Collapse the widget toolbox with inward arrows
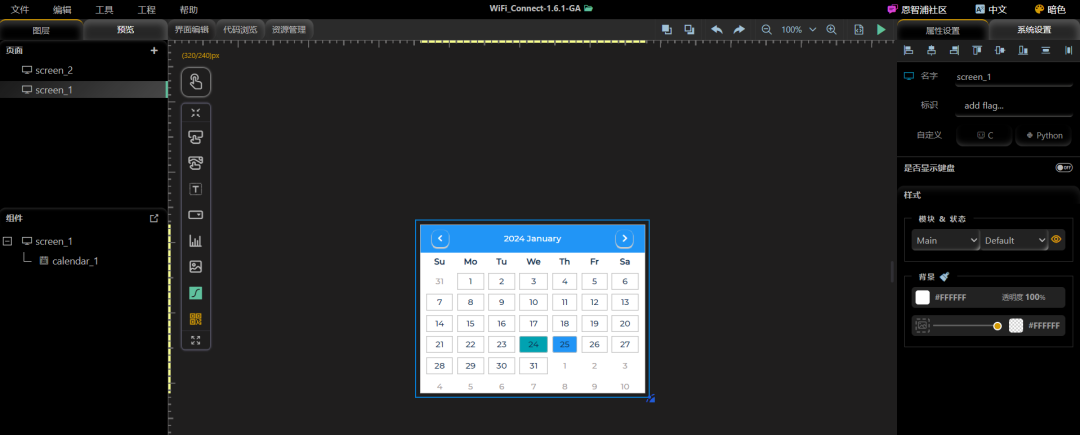 [x=196, y=113]
